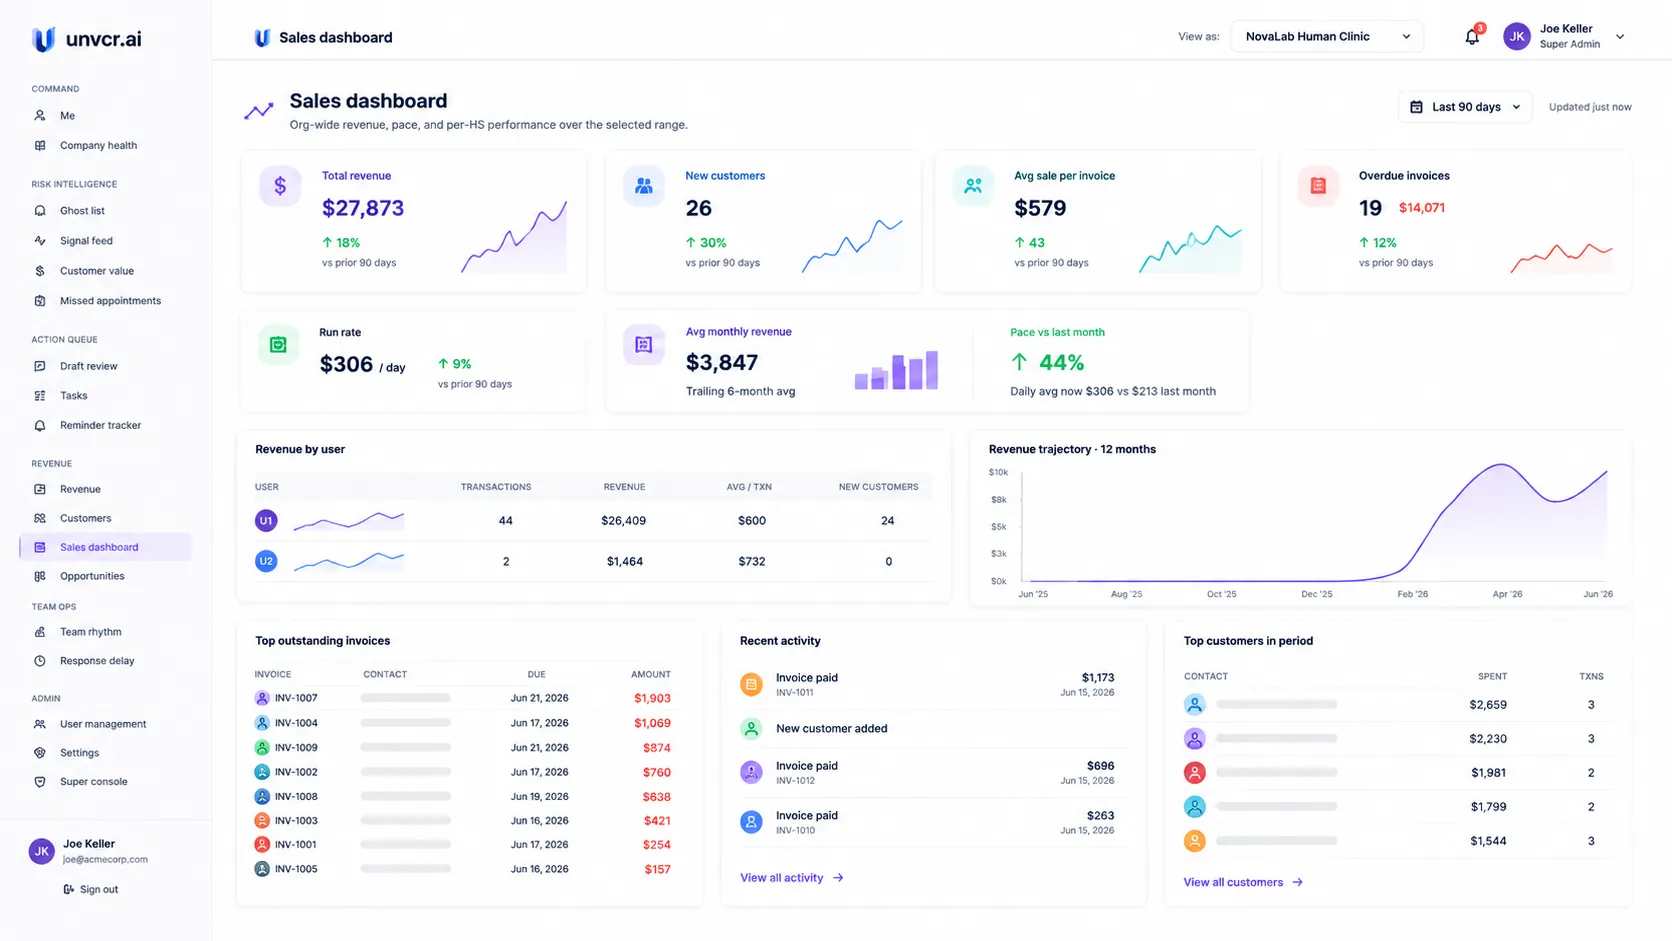Click the $26,409 revenue cell
Image resolution: width=1672 pixels, height=941 pixels.
tap(623, 521)
